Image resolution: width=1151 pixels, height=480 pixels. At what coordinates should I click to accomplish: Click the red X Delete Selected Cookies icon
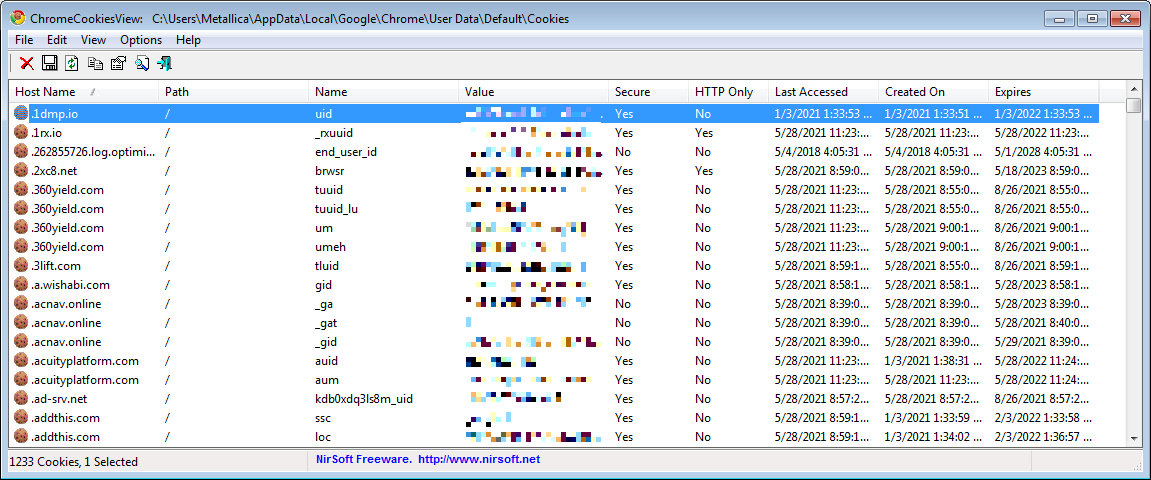tap(27, 64)
